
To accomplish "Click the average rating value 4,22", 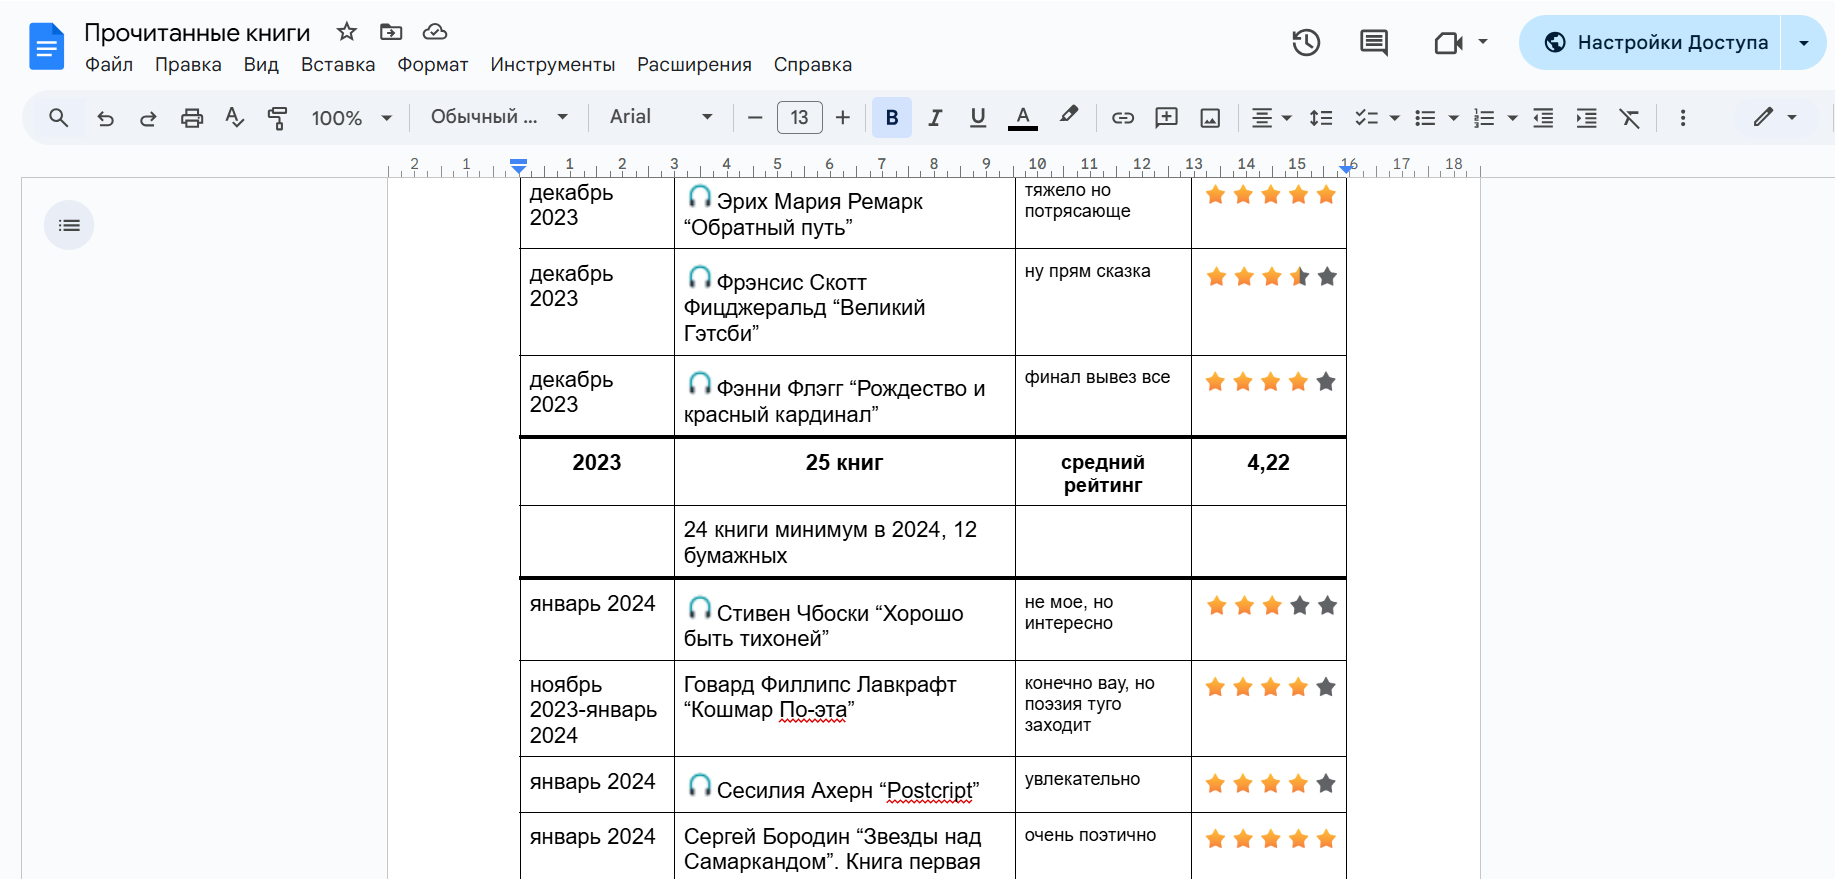I will pyautogui.click(x=1268, y=462).
